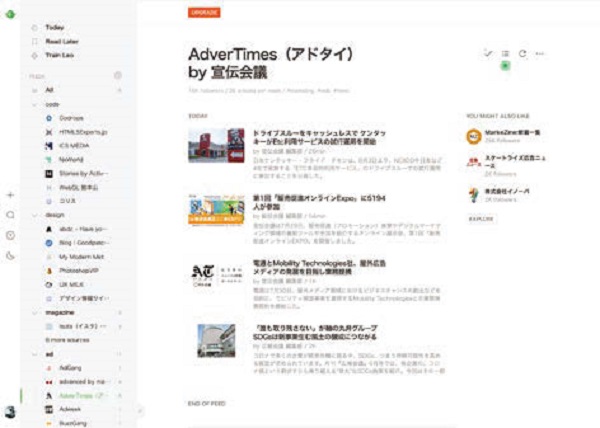The height and width of the screenshot is (428, 600).
Task: Open the Adweek feed
Action: (x=70, y=409)
